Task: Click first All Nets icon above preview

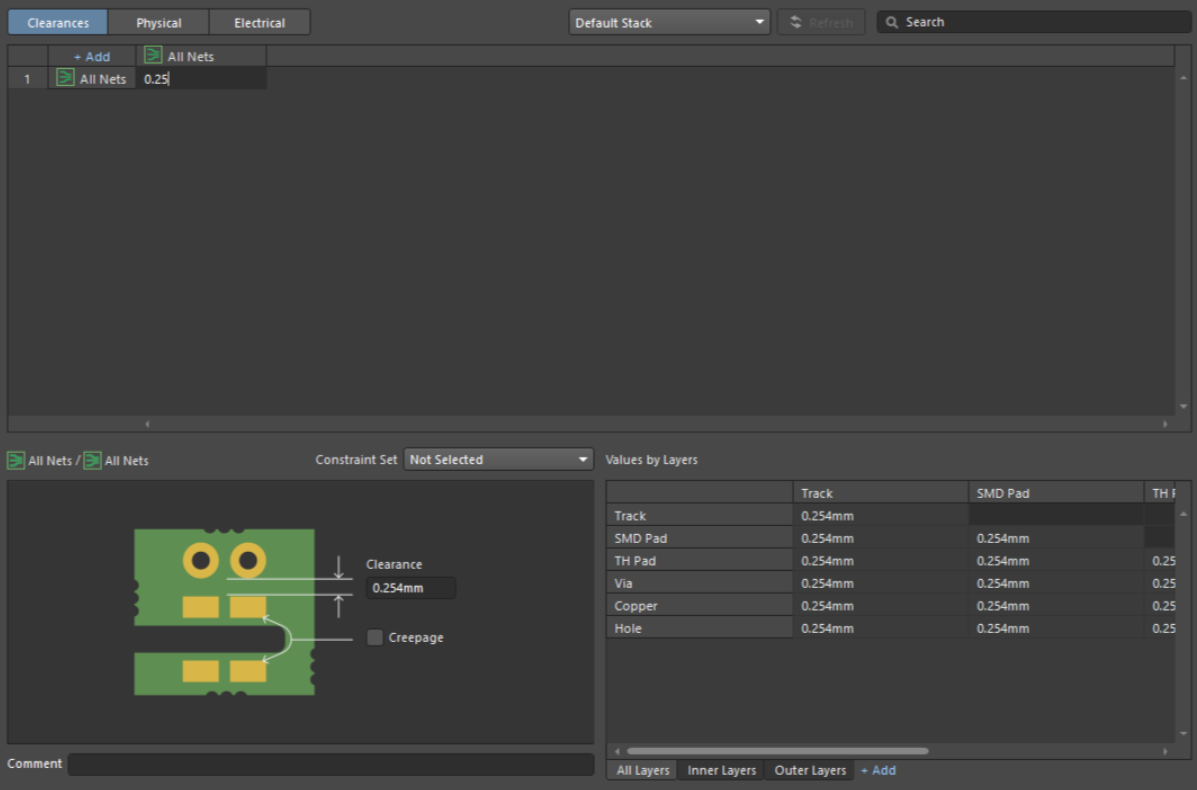Action: [16, 461]
